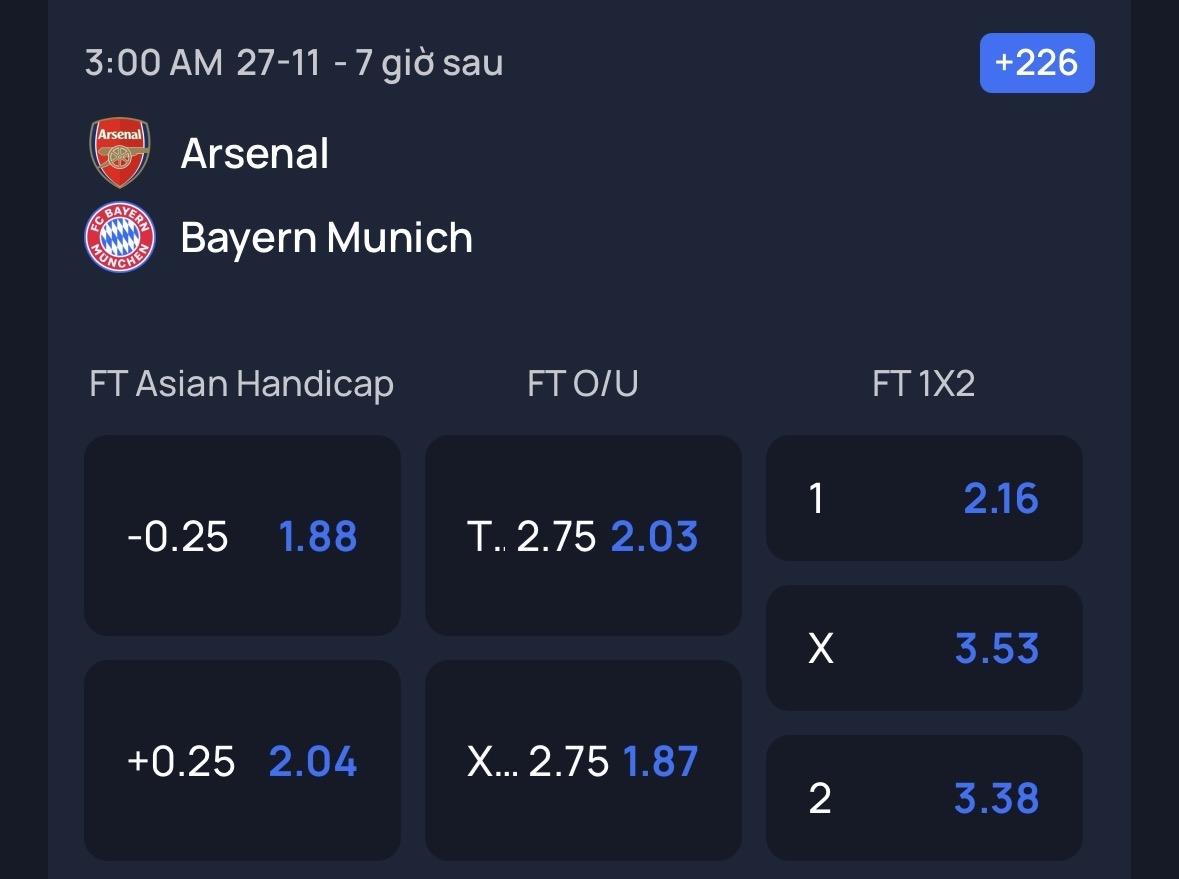1179x879 pixels.
Task: Expand the +226 more markets badge
Action: point(1036,63)
